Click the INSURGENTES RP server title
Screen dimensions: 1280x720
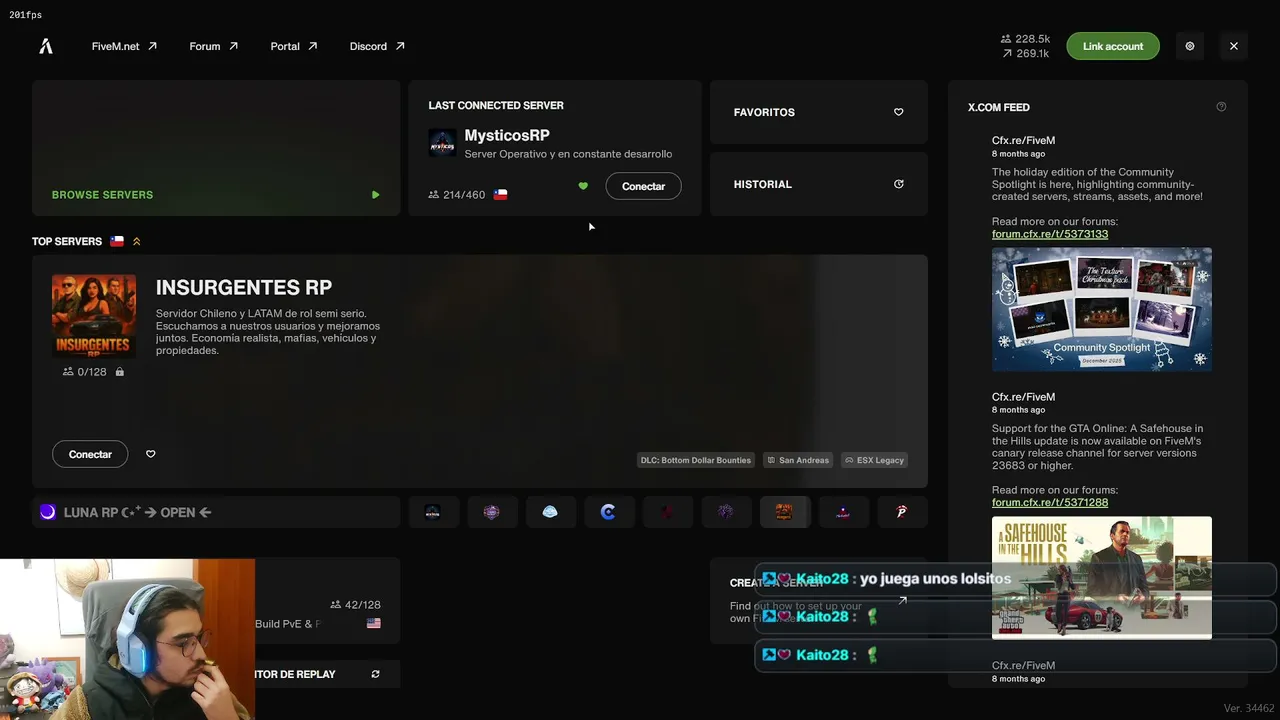pos(244,288)
